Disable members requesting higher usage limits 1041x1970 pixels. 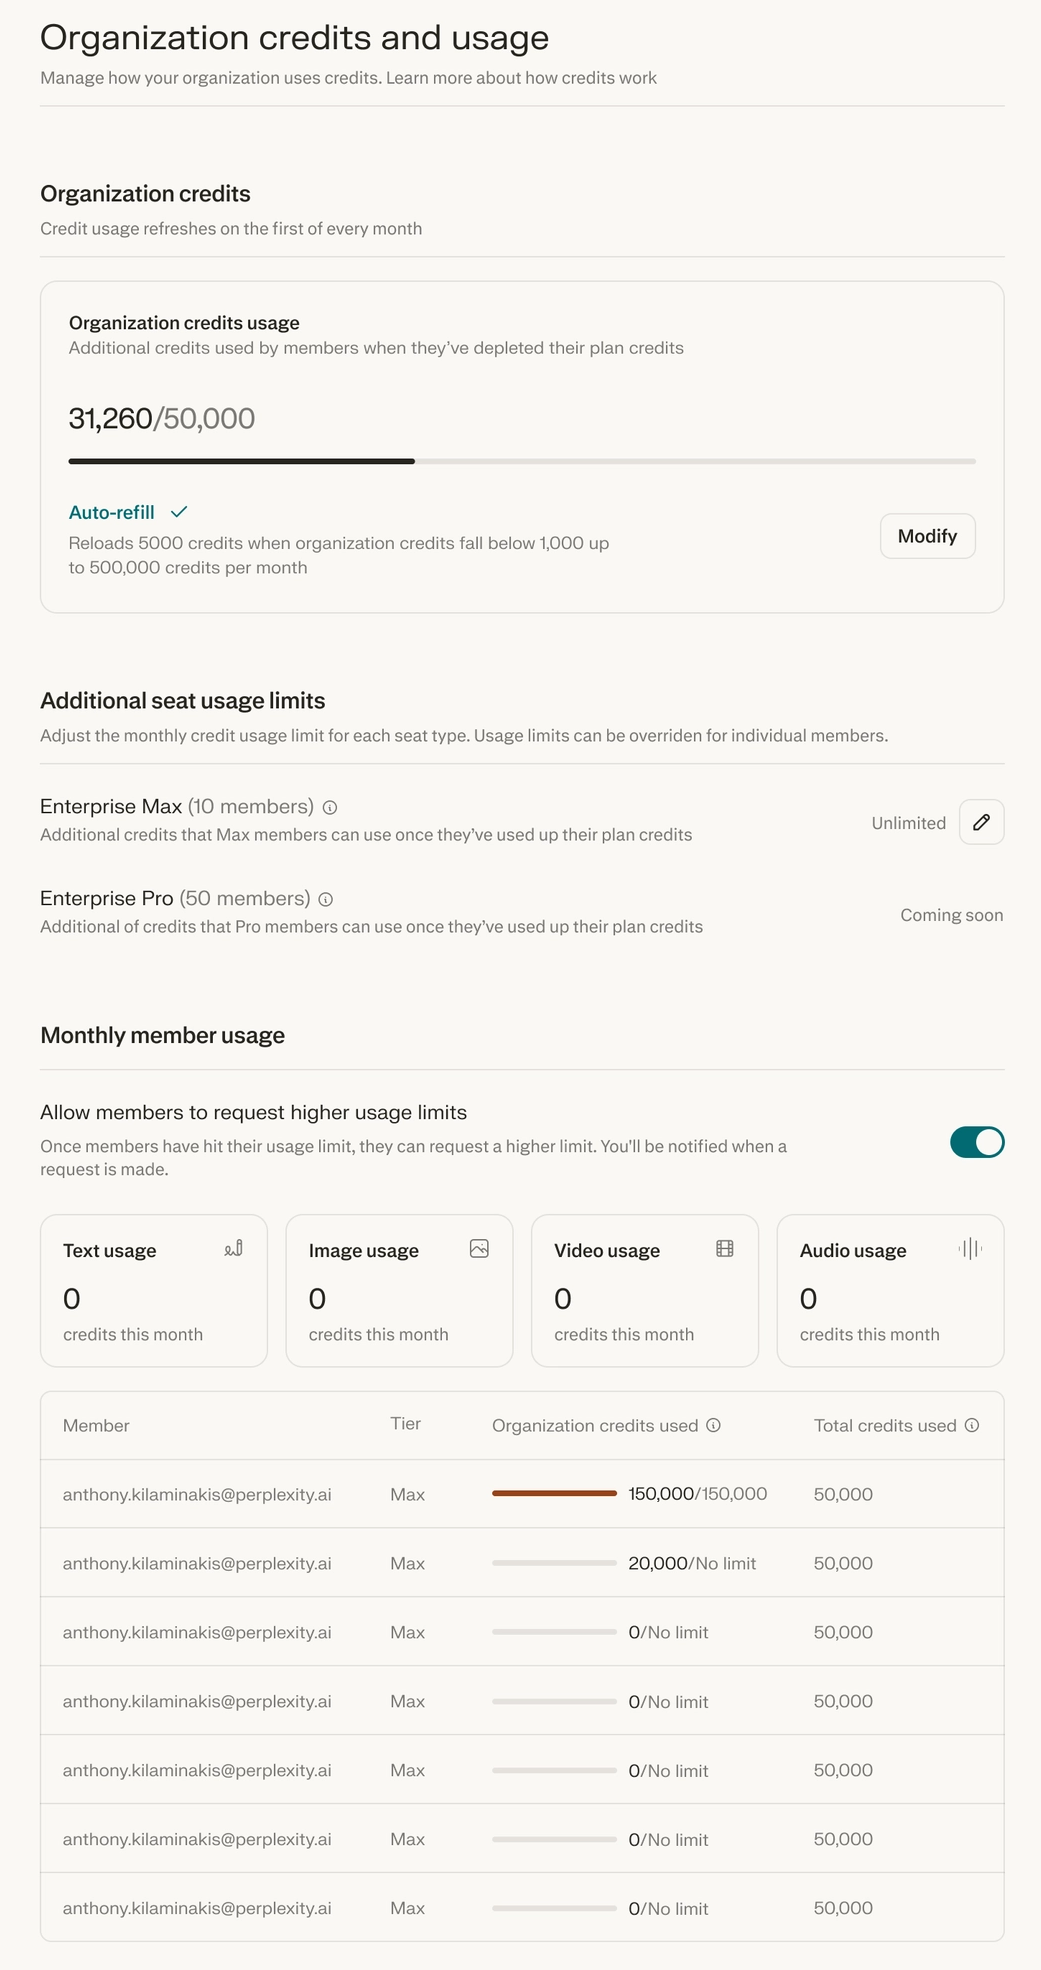pyautogui.click(x=977, y=1142)
